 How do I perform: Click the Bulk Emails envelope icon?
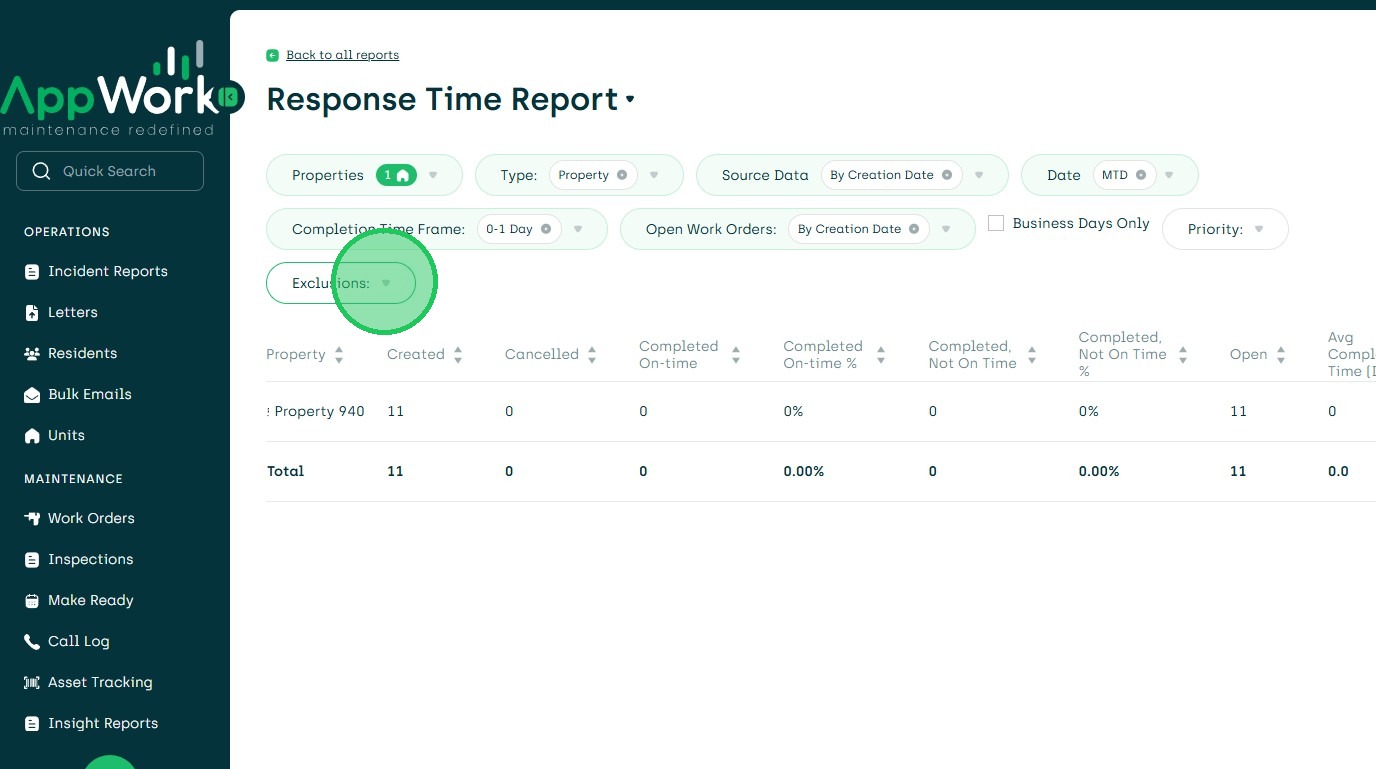32,395
